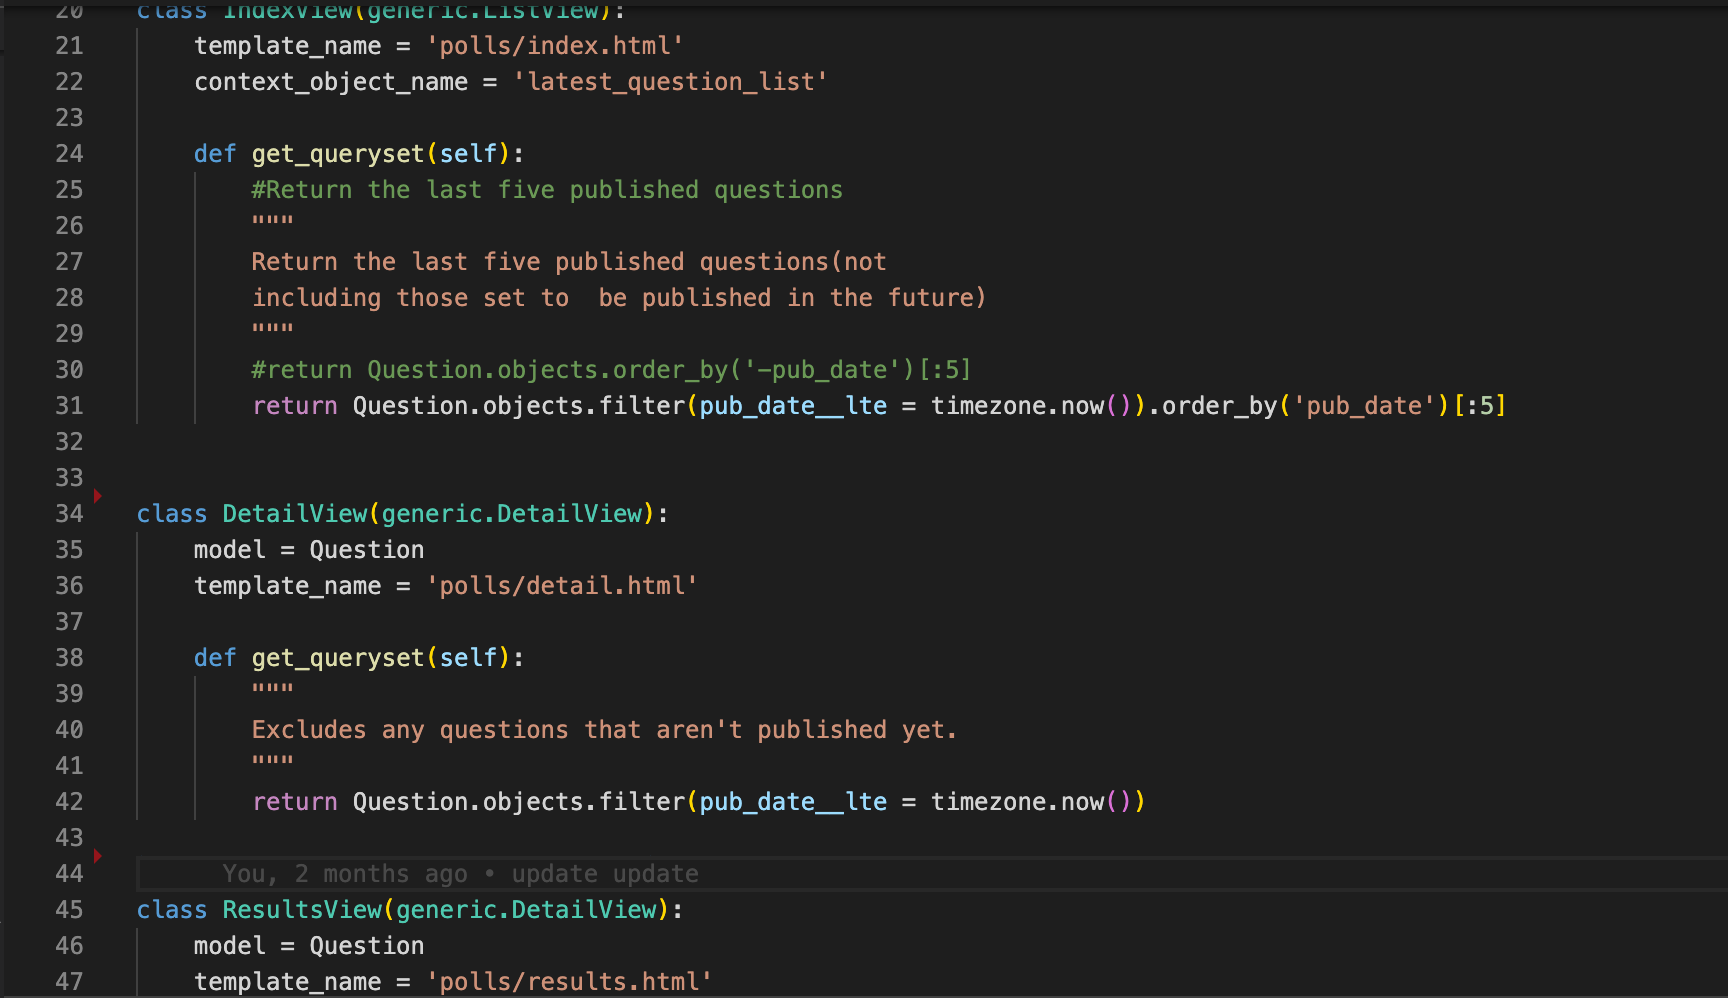
Task: Click the 'latest_question_list' string
Action: 670,82
